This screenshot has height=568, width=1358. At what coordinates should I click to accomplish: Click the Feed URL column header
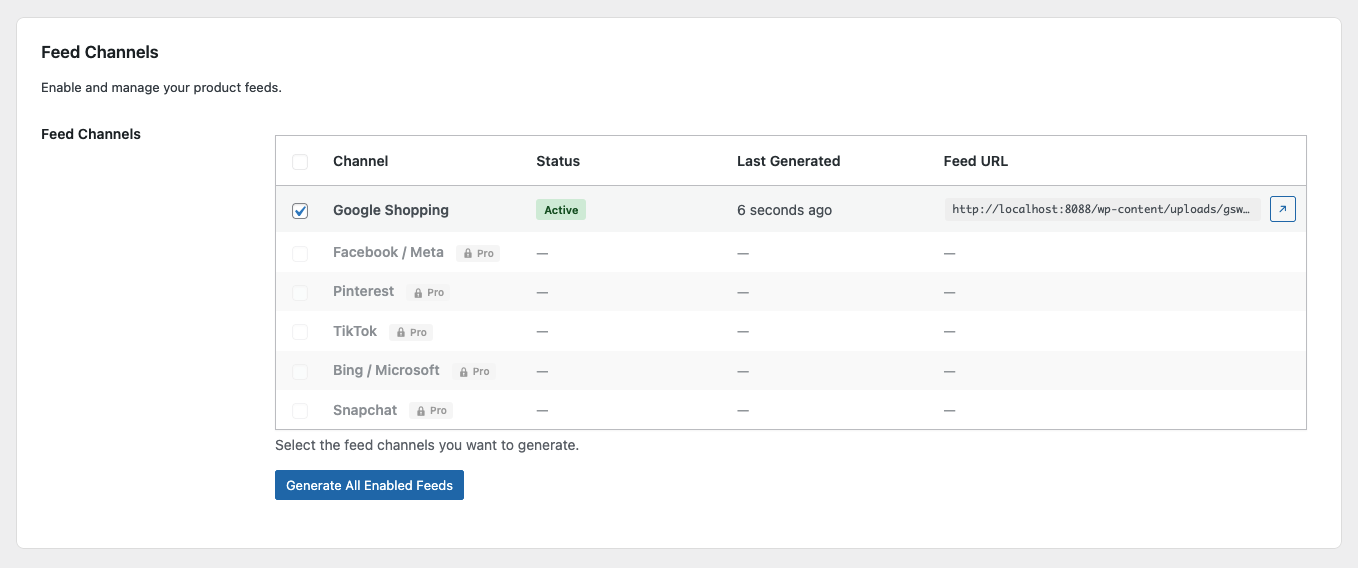click(x=976, y=161)
